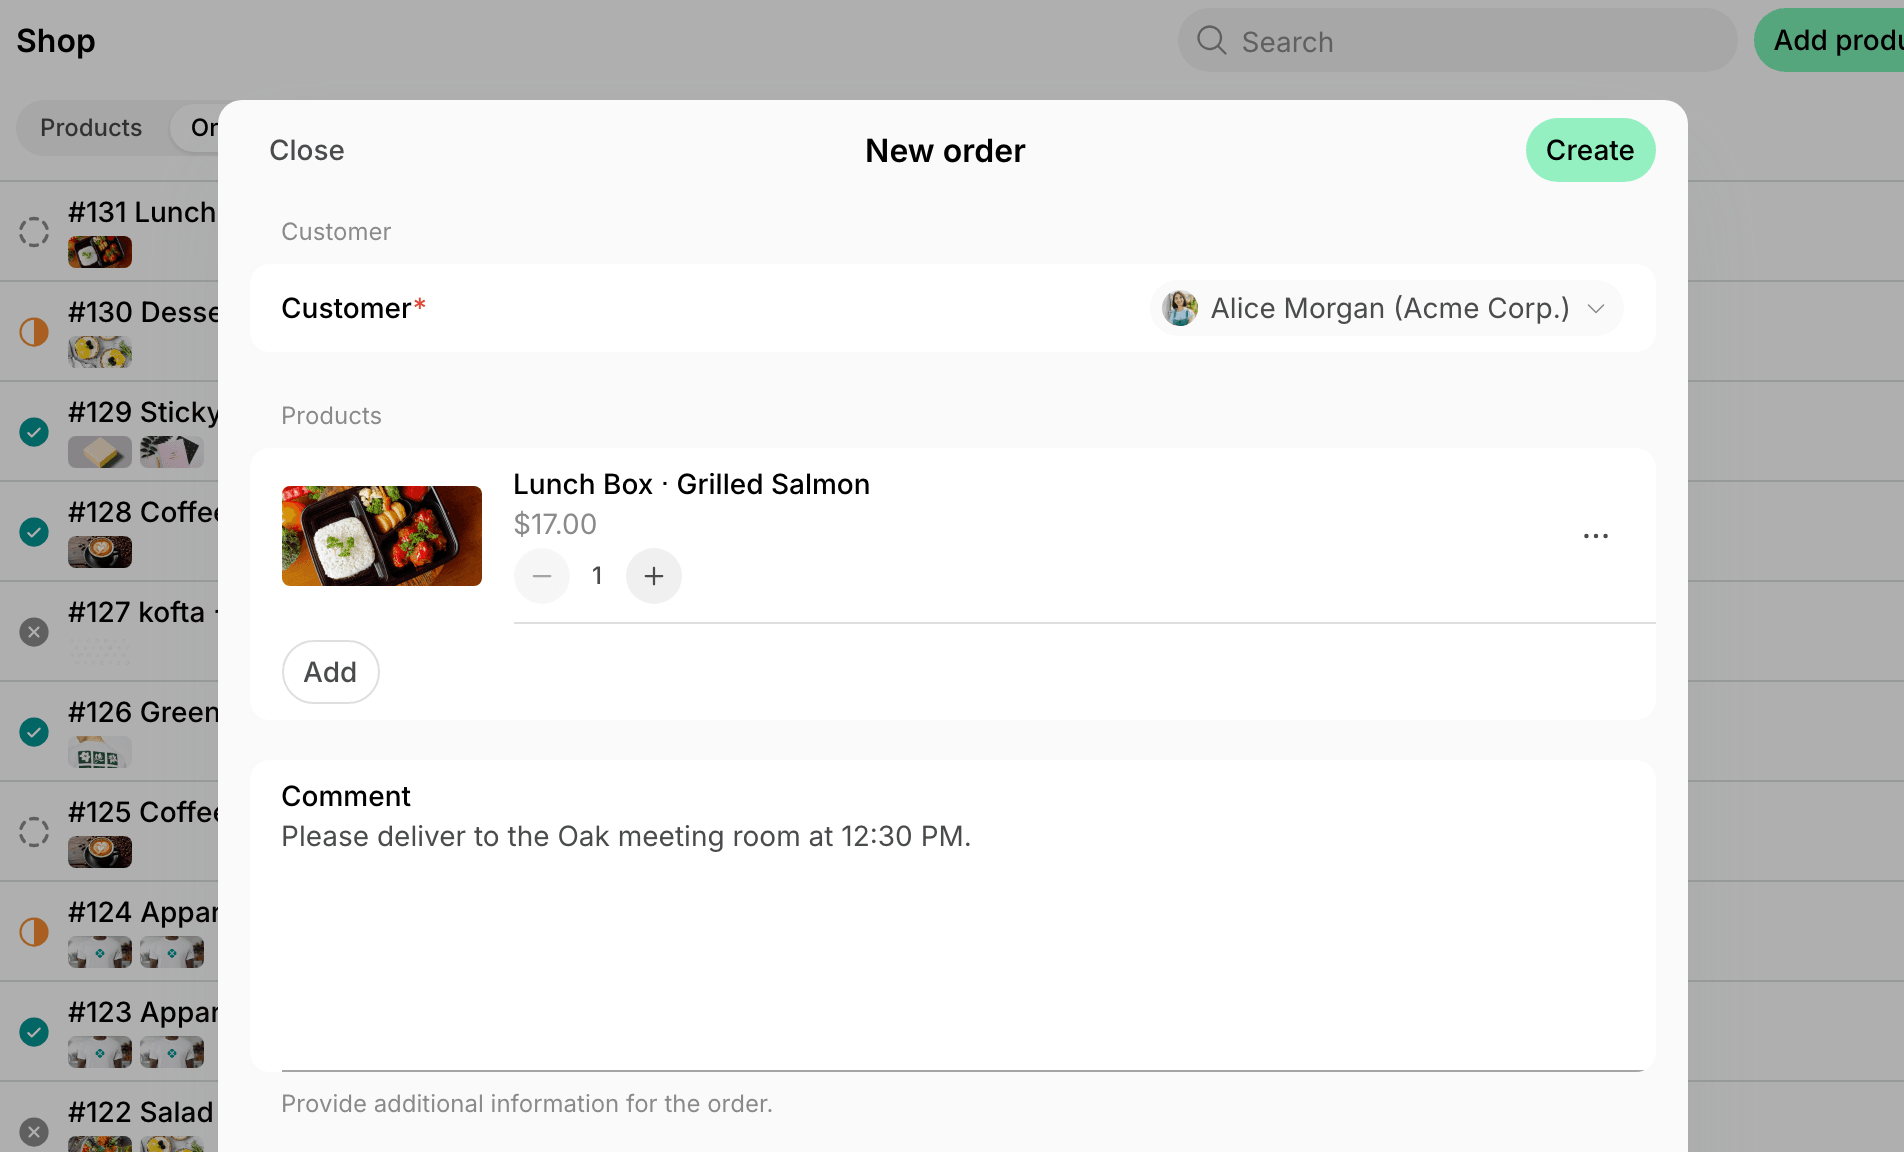Open the order #126 thumbnail image

point(100,752)
